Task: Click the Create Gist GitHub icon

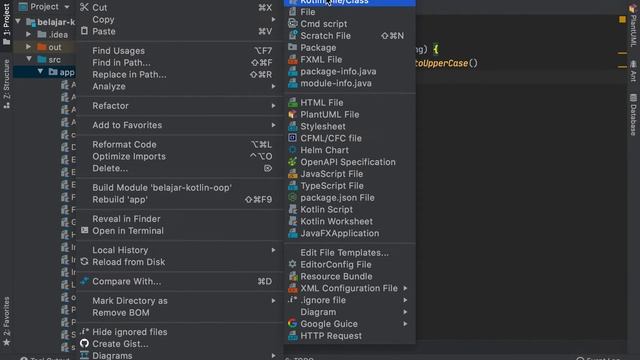Action: click(x=84, y=343)
